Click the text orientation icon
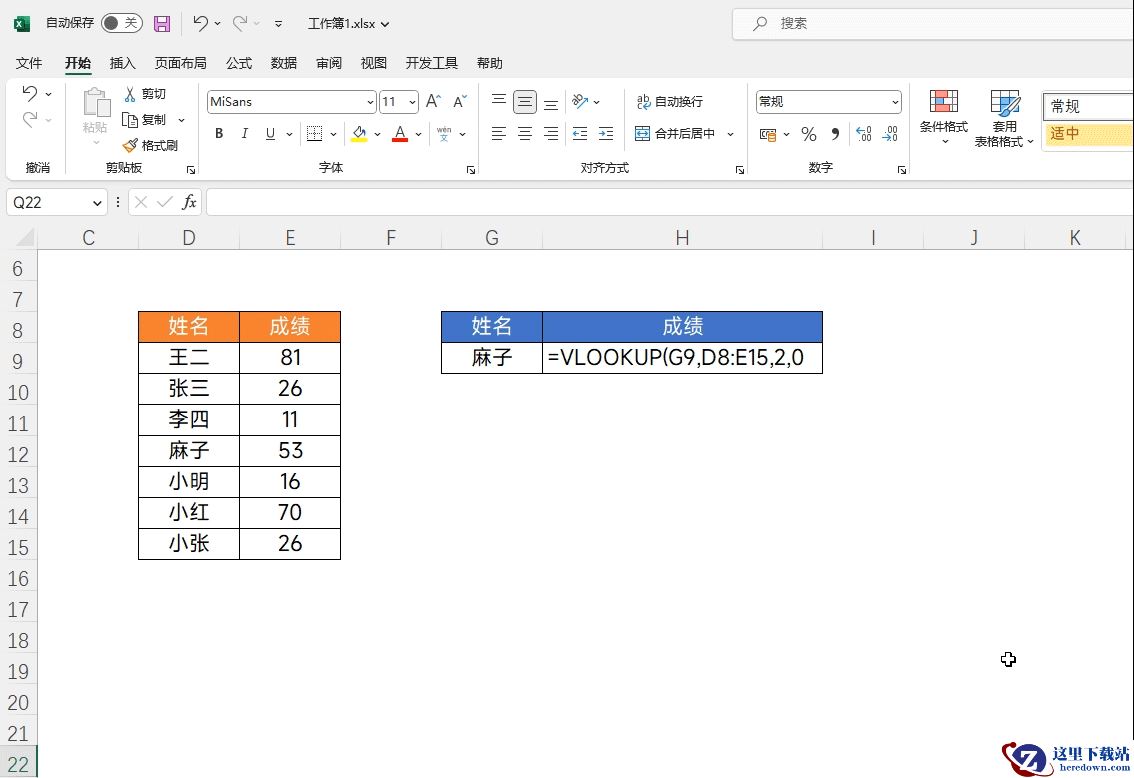 580,101
